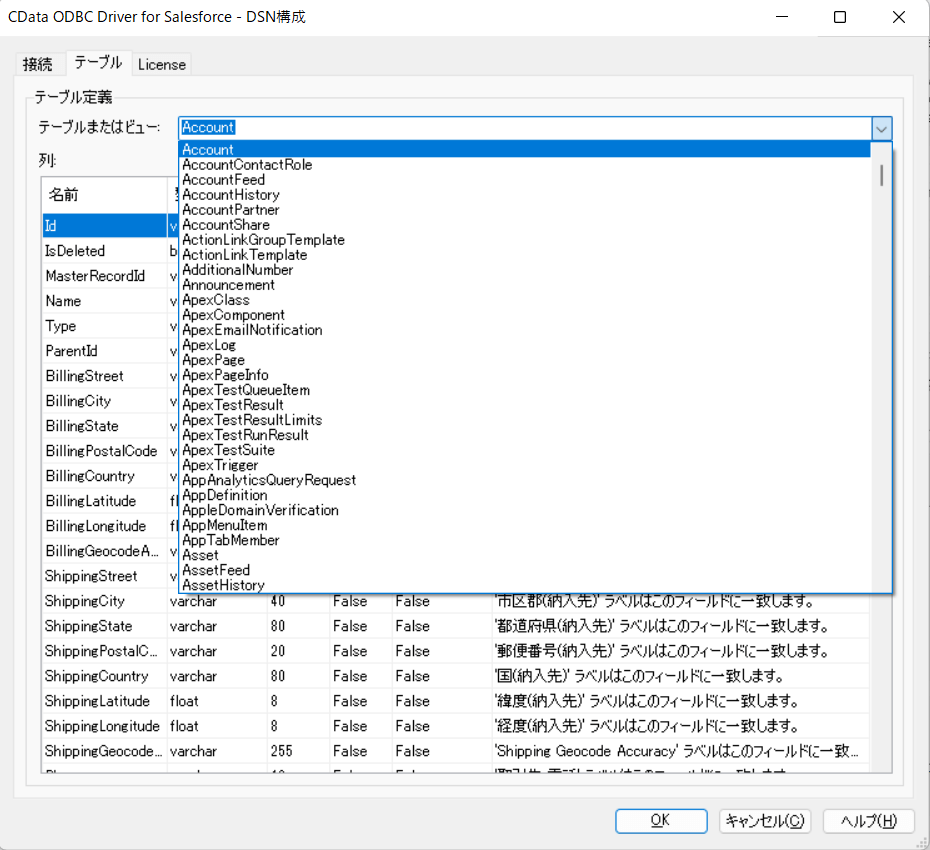Pick ApexClass in the dropdown
Image resolution: width=930 pixels, height=850 pixels.
[525, 300]
